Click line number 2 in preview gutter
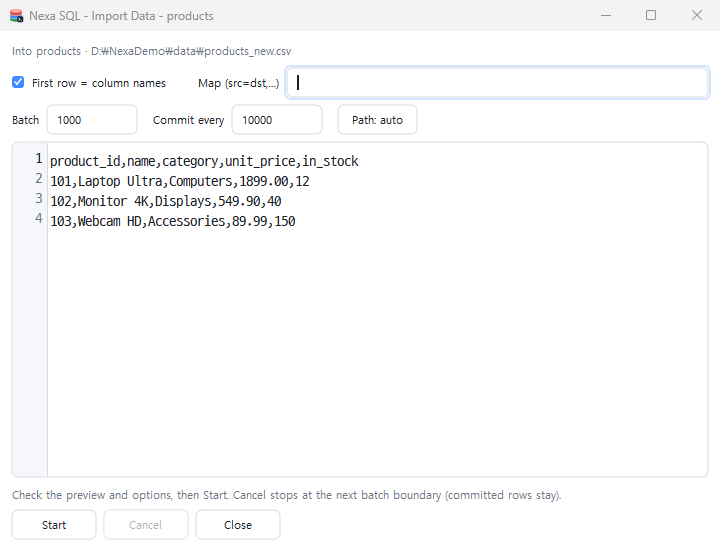Viewport: 720px width, 551px height. click(x=39, y=179)
